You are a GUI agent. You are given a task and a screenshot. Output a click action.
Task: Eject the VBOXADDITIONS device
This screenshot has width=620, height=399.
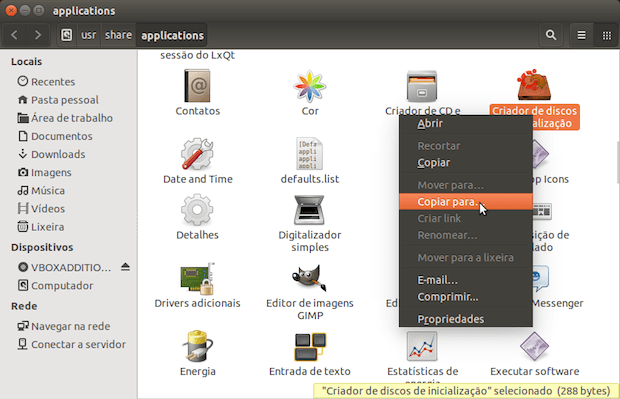pos(125,267)
